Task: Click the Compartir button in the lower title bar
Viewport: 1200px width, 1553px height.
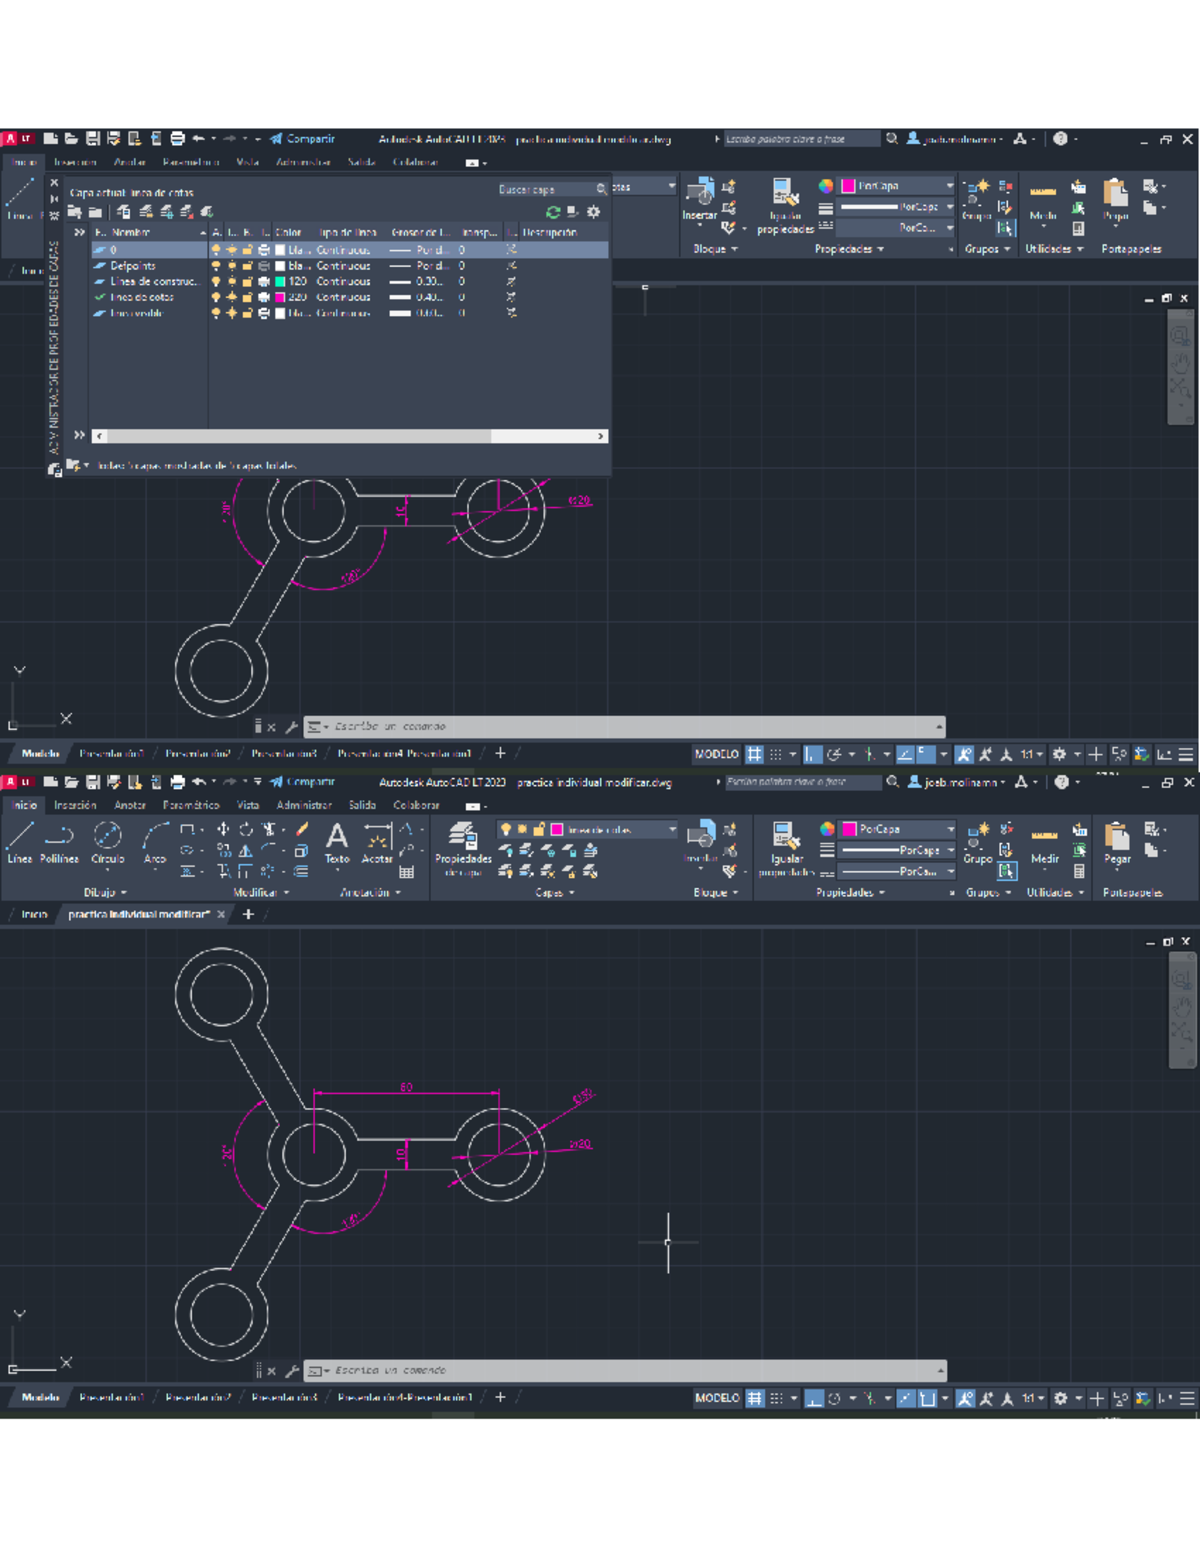Action: pyautogui.click(x=304, y=782)
